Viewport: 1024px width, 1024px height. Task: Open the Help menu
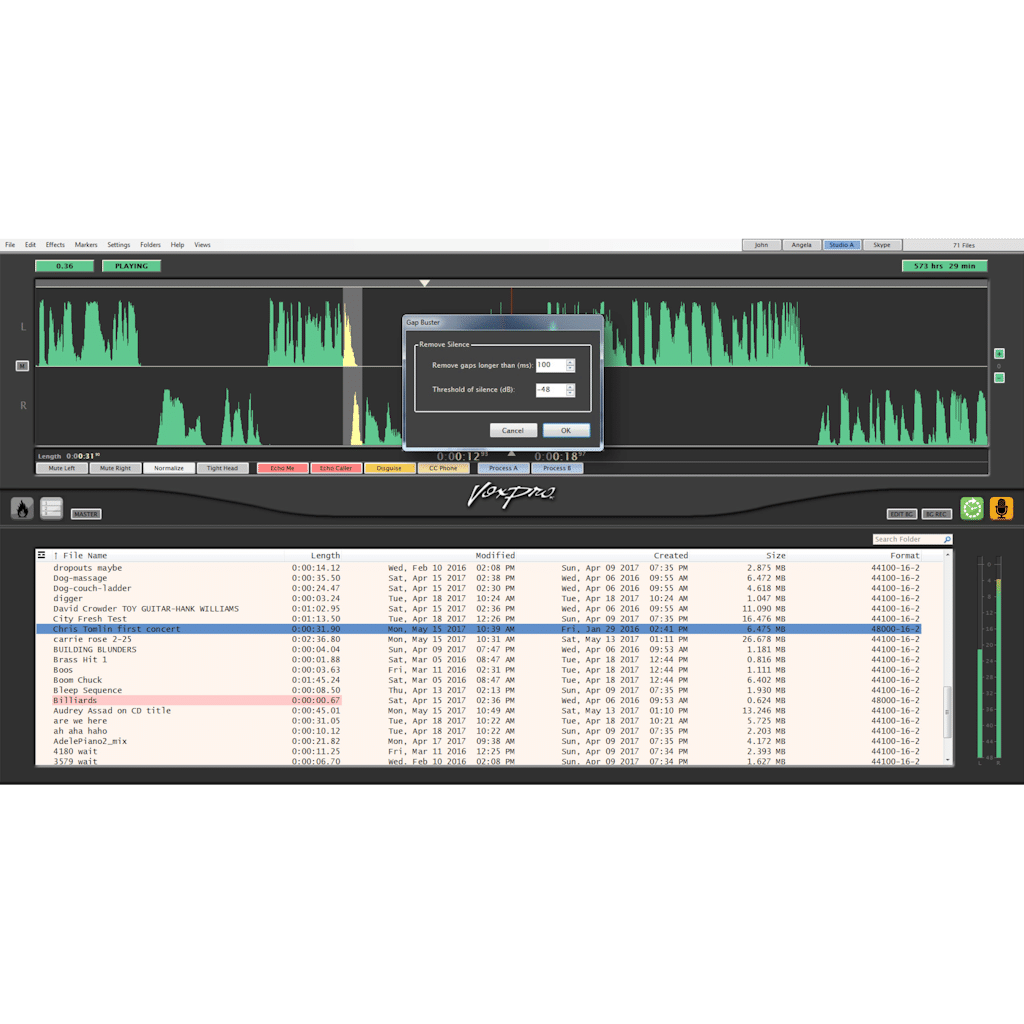(178, 245)
